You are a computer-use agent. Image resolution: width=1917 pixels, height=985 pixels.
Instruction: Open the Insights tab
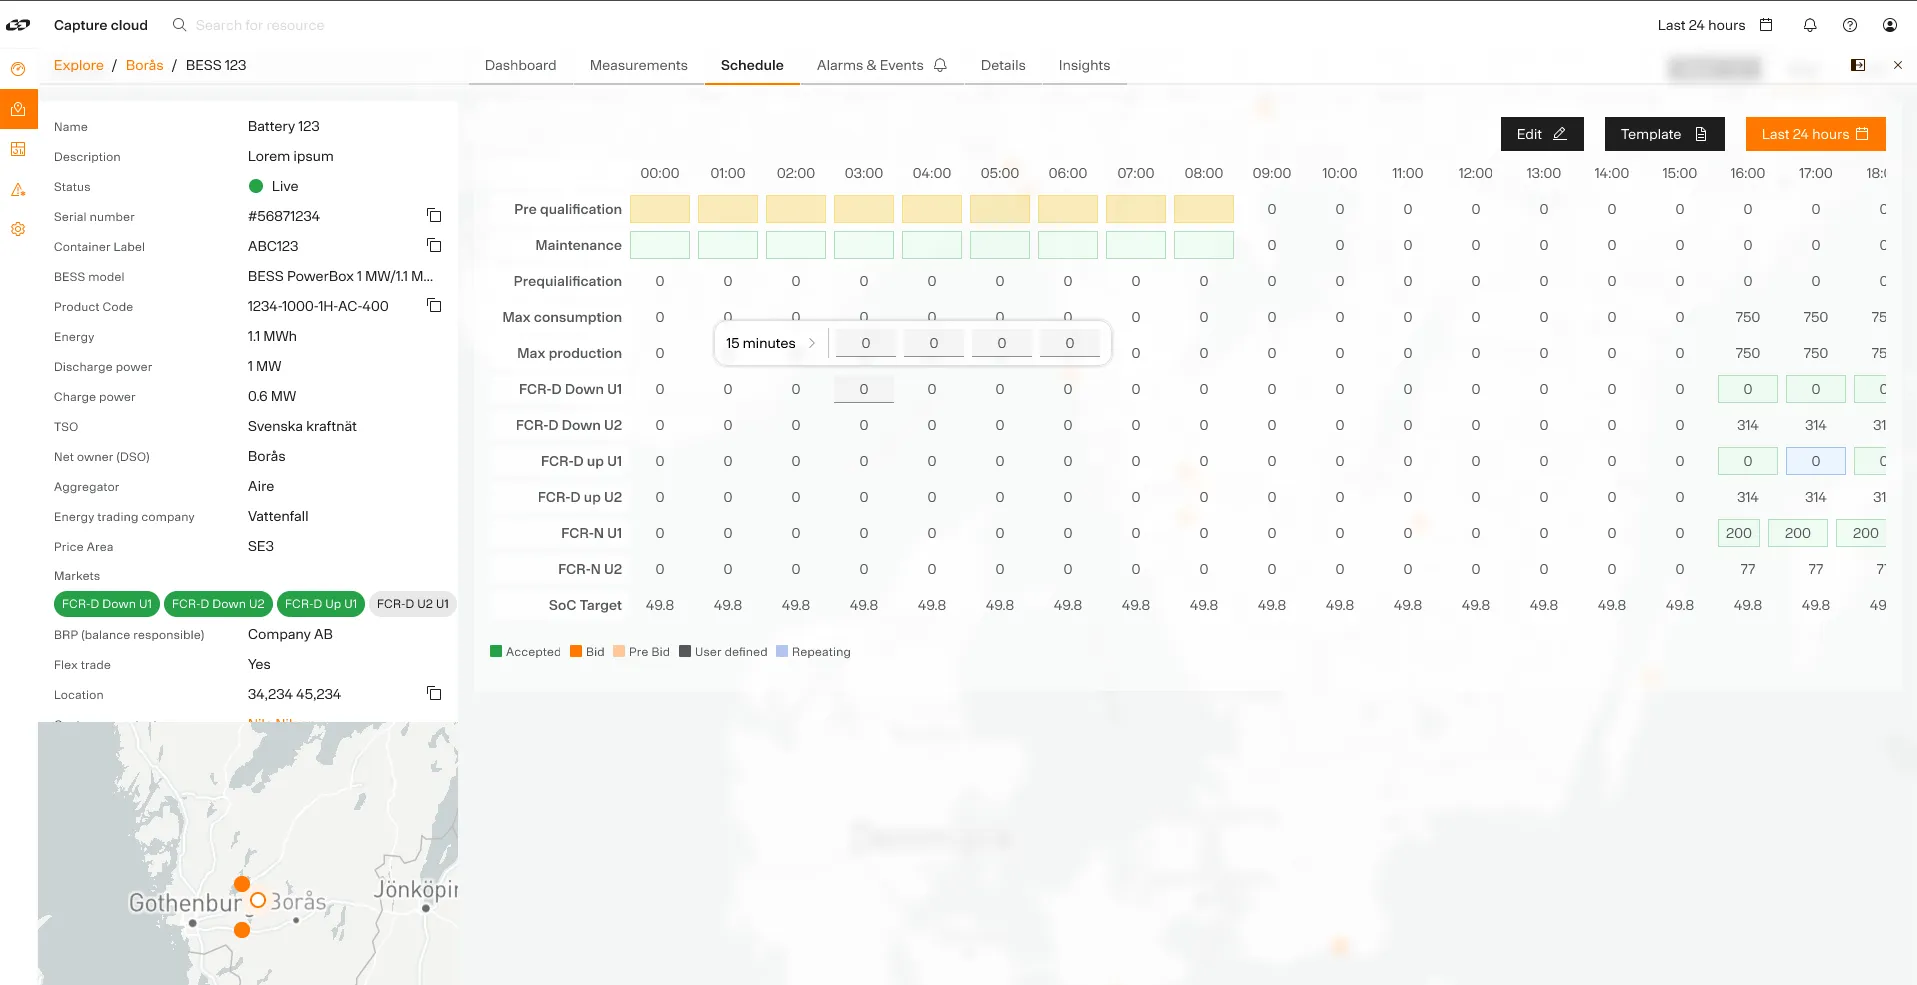pos(1084,65)
